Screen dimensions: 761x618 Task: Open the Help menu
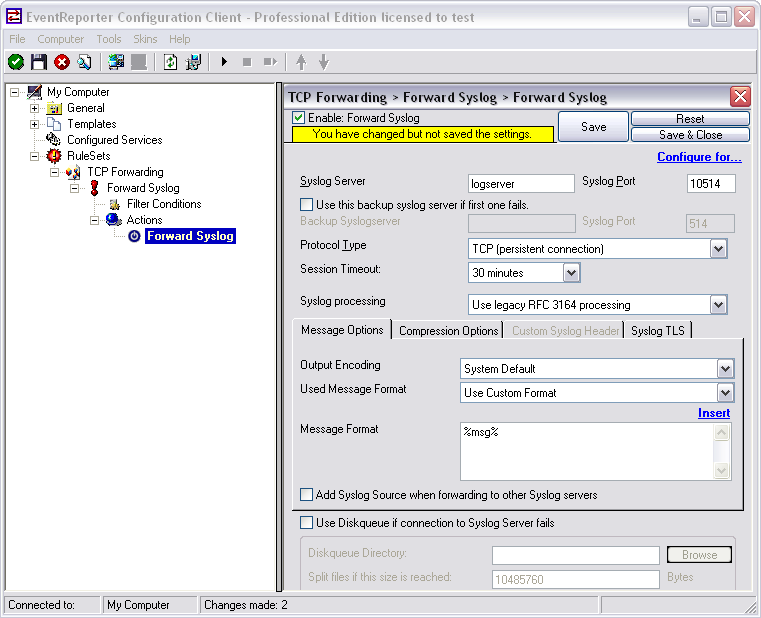tap(180, 39)
